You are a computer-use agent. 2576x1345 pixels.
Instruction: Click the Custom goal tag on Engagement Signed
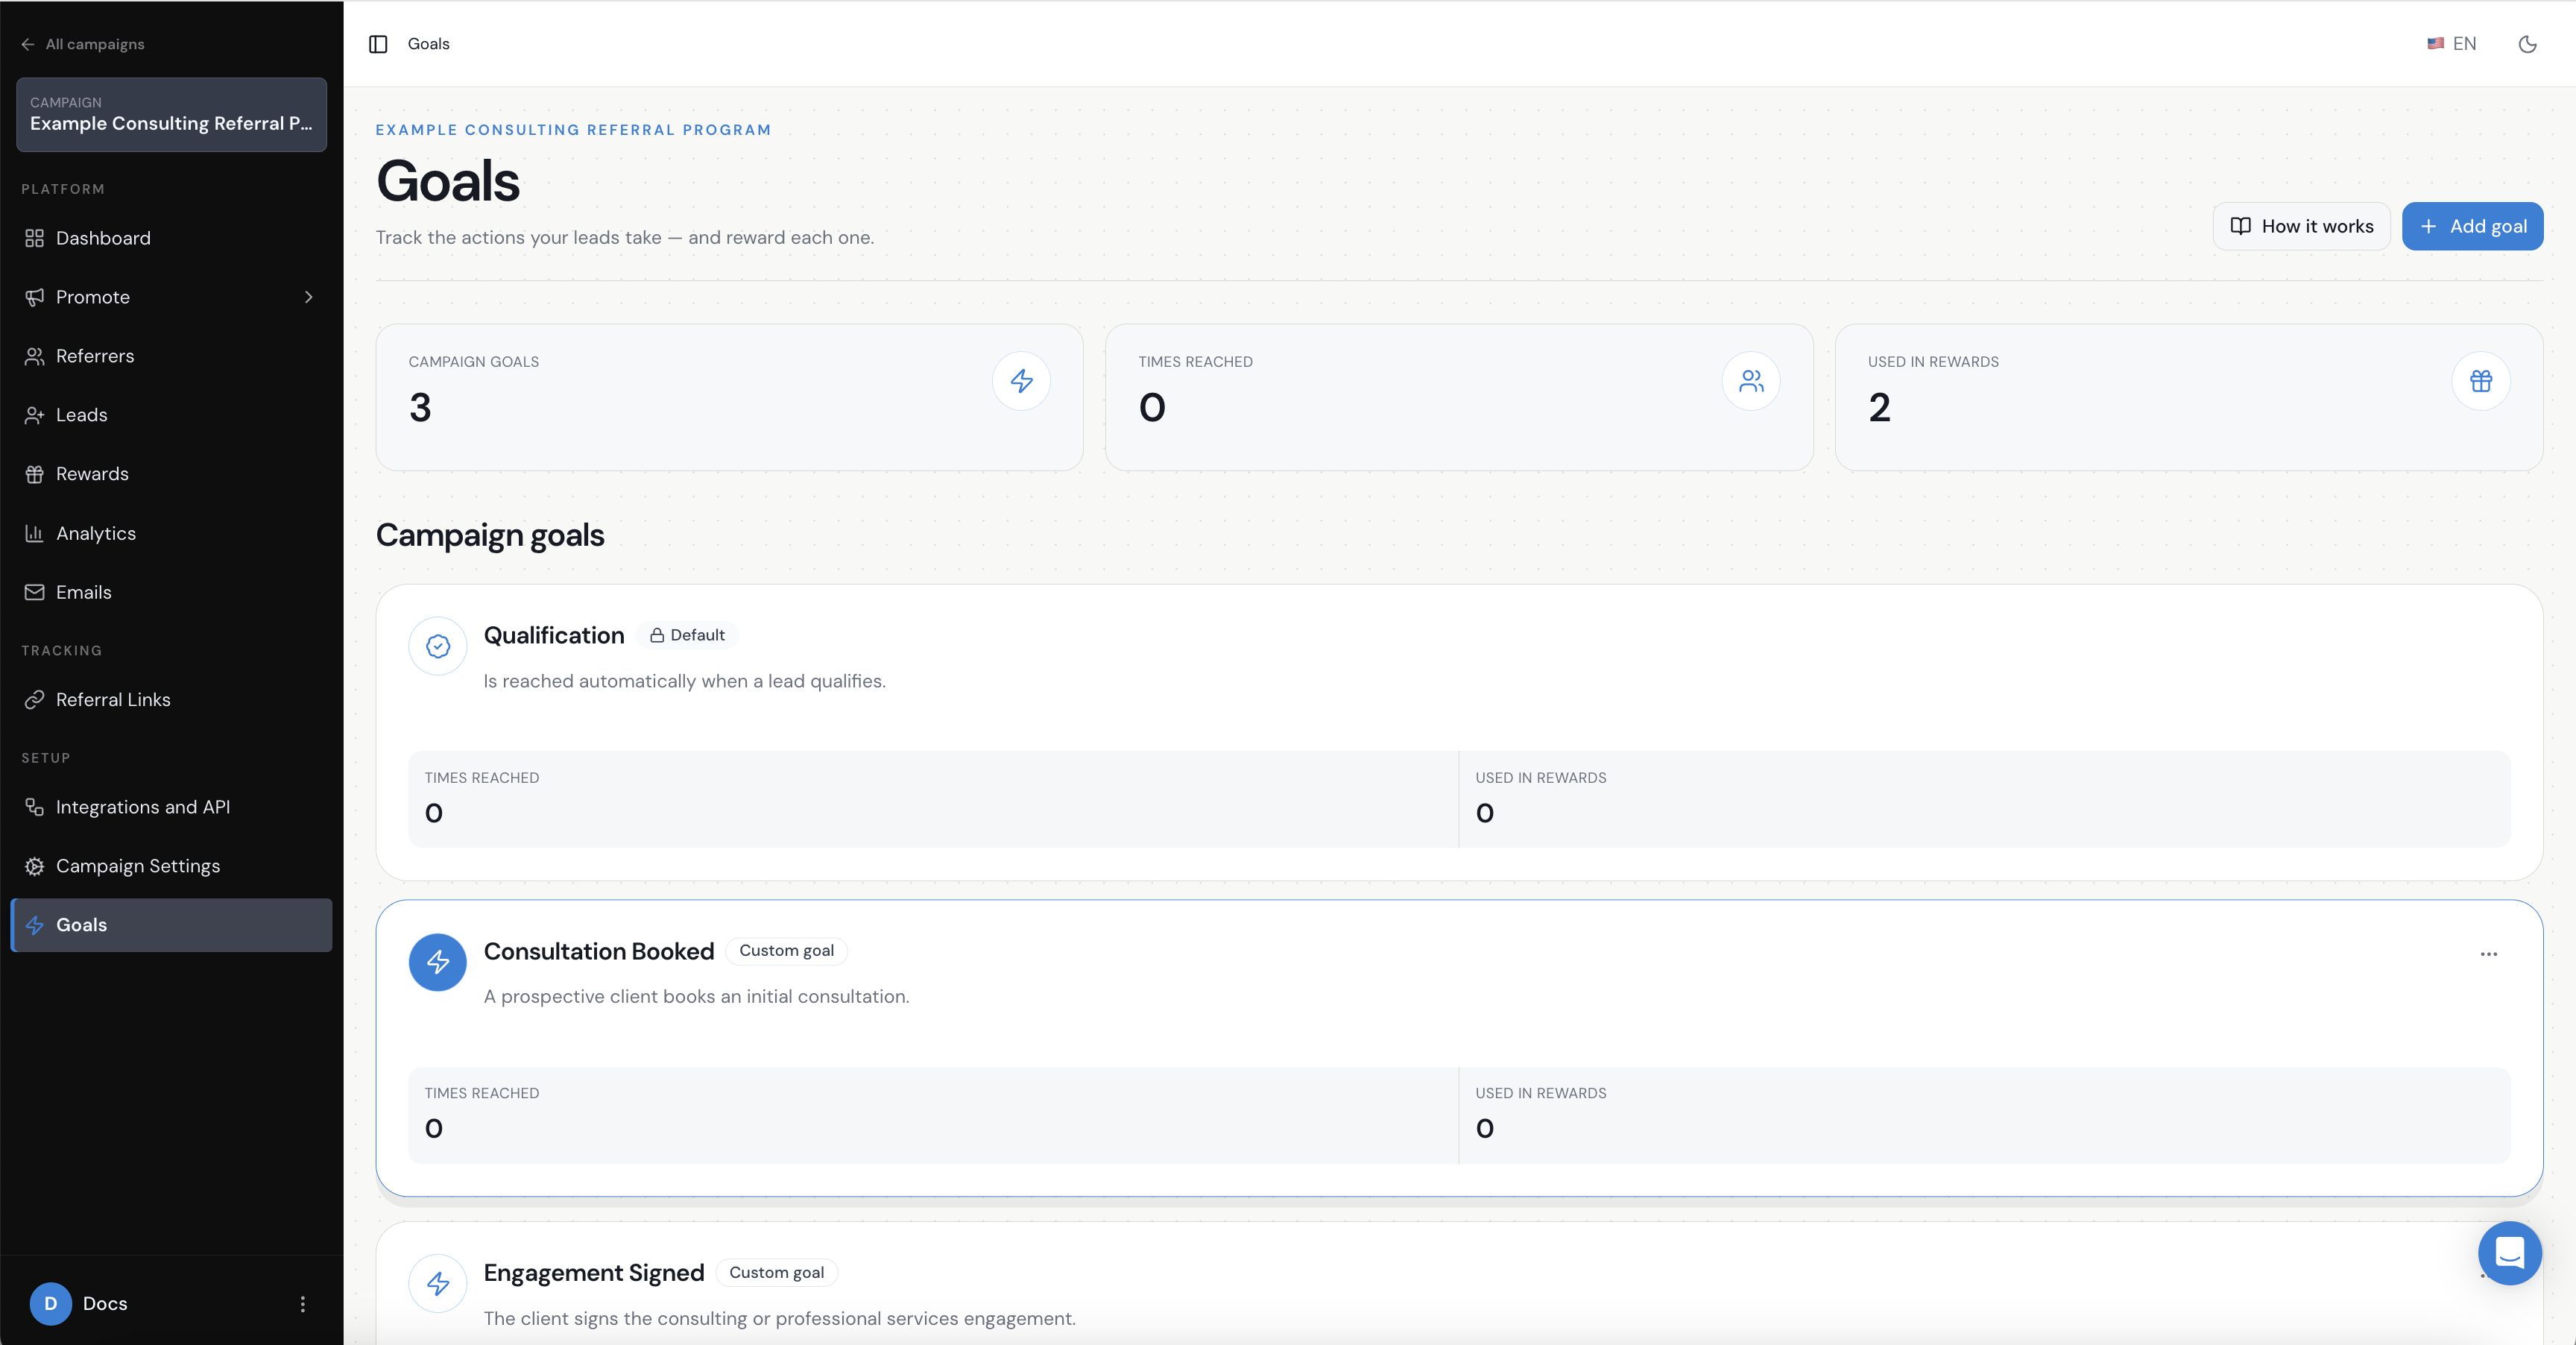click(x=776, y=1273)
